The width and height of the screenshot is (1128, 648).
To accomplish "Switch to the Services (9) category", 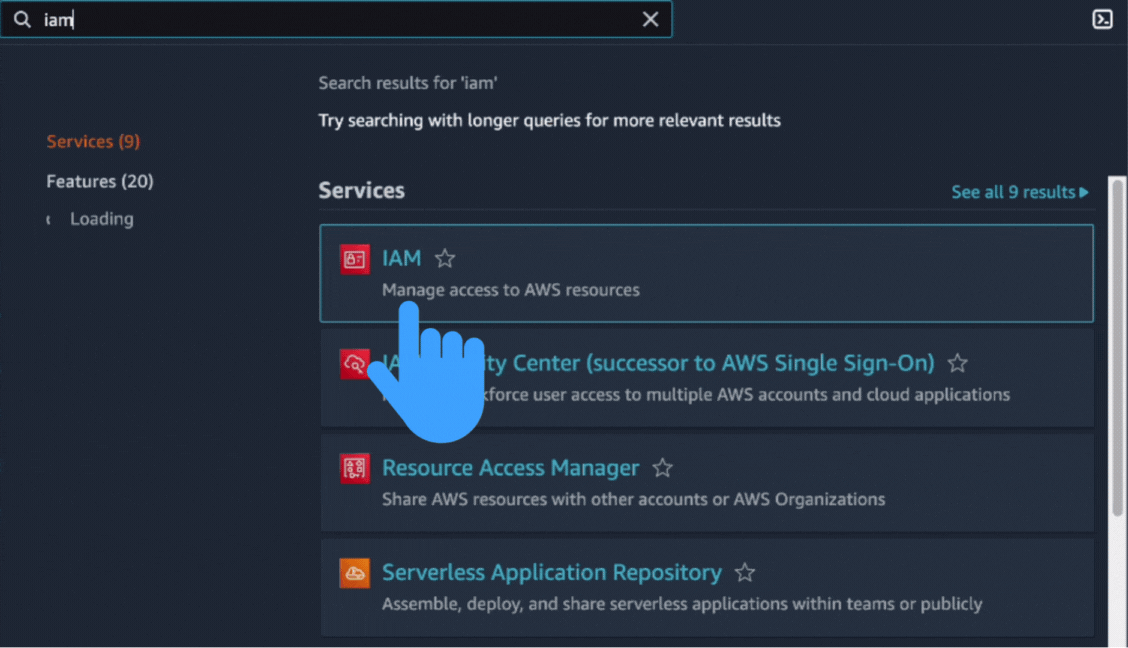I will [93, 141].
